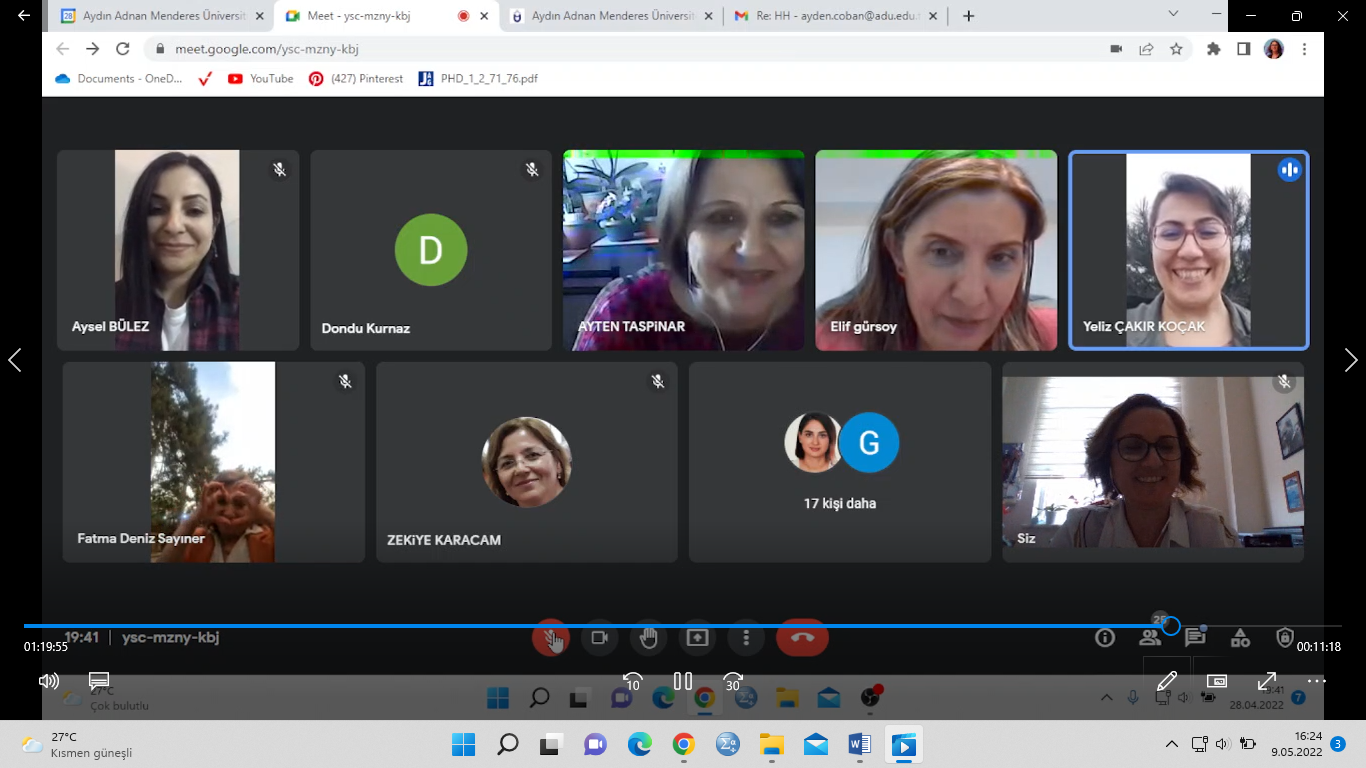Open Google Chrome from the taskbar
1366x768 pixels.
(683, 744)
